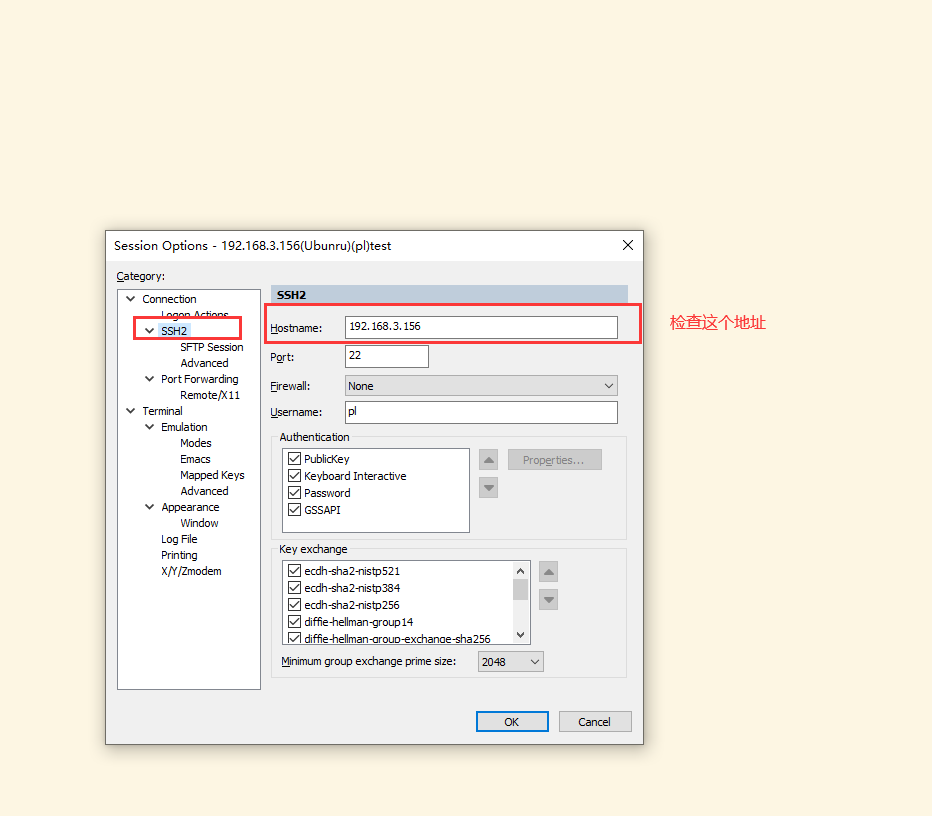
Task: Collapse the Terminal tree node
Action: point(131,411)
